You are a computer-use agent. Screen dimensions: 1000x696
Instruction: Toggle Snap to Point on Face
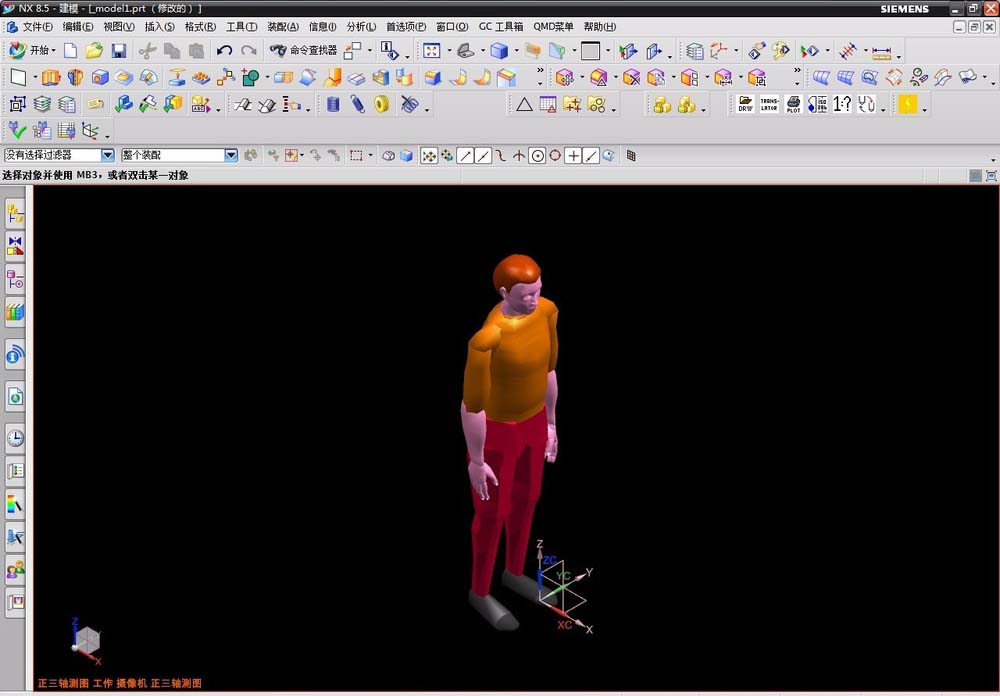pos(608,156)
